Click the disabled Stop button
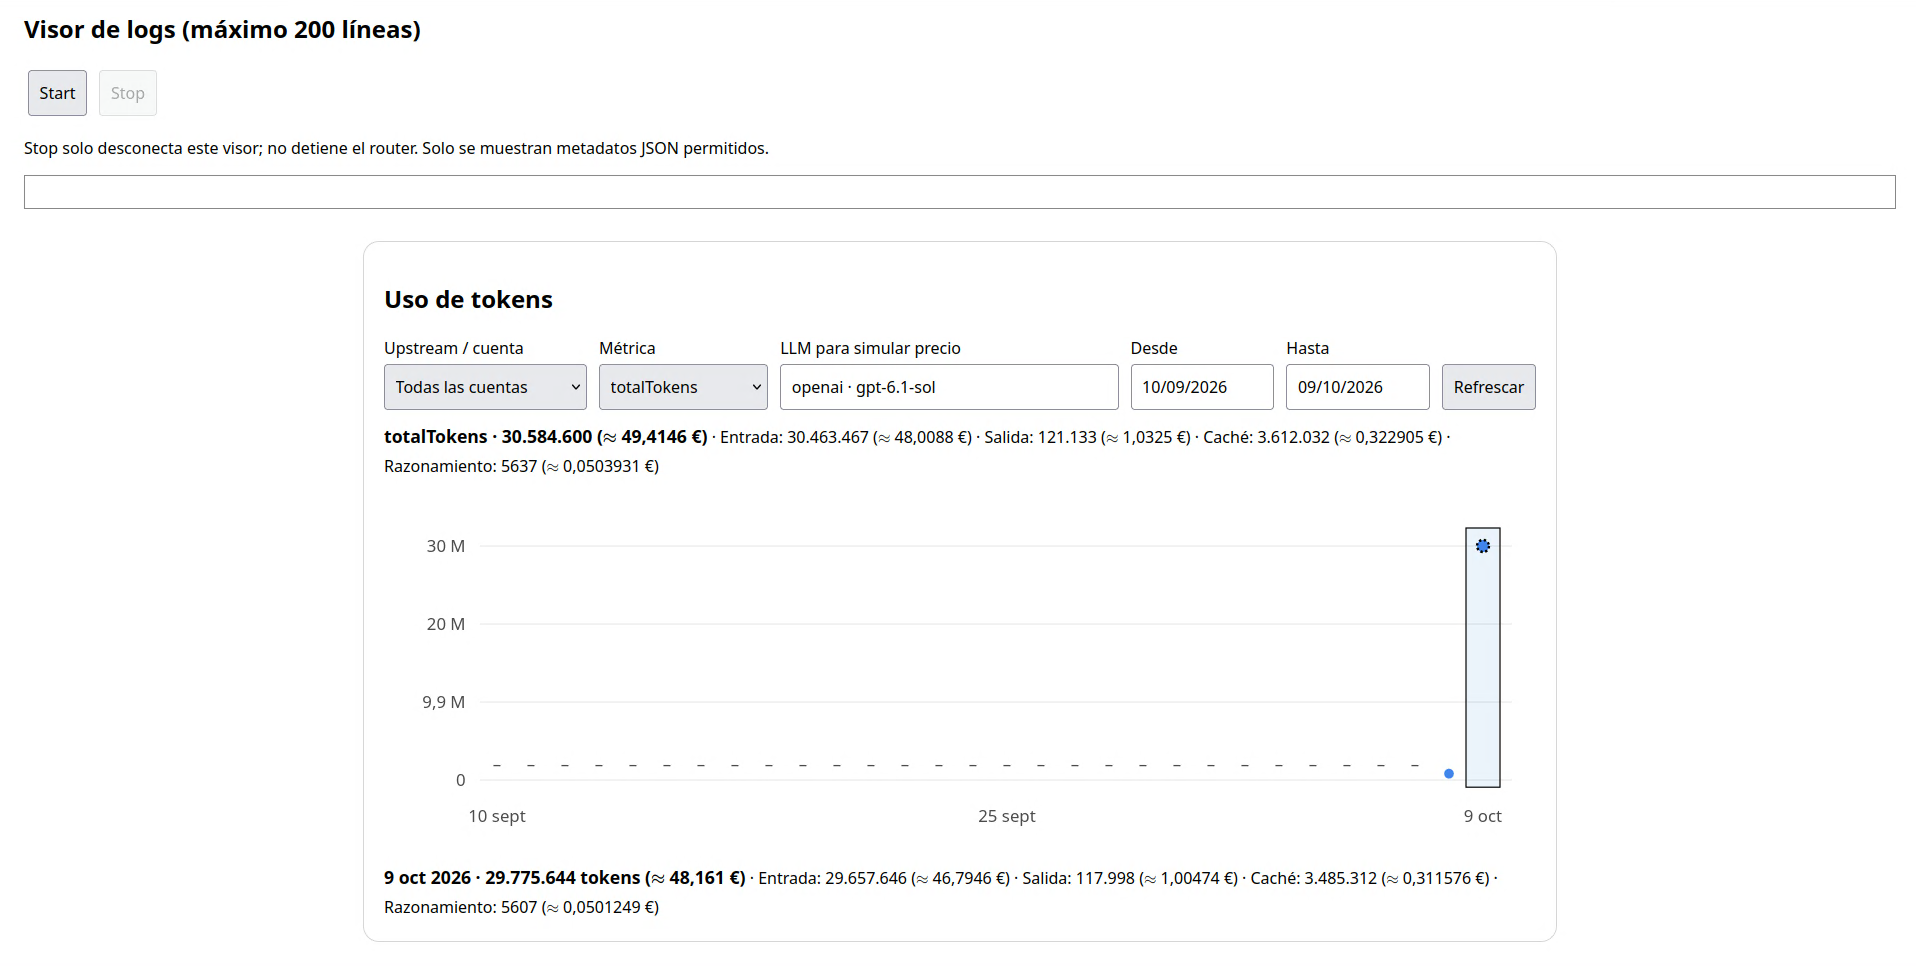1916x967 pixels. point(127,93)
